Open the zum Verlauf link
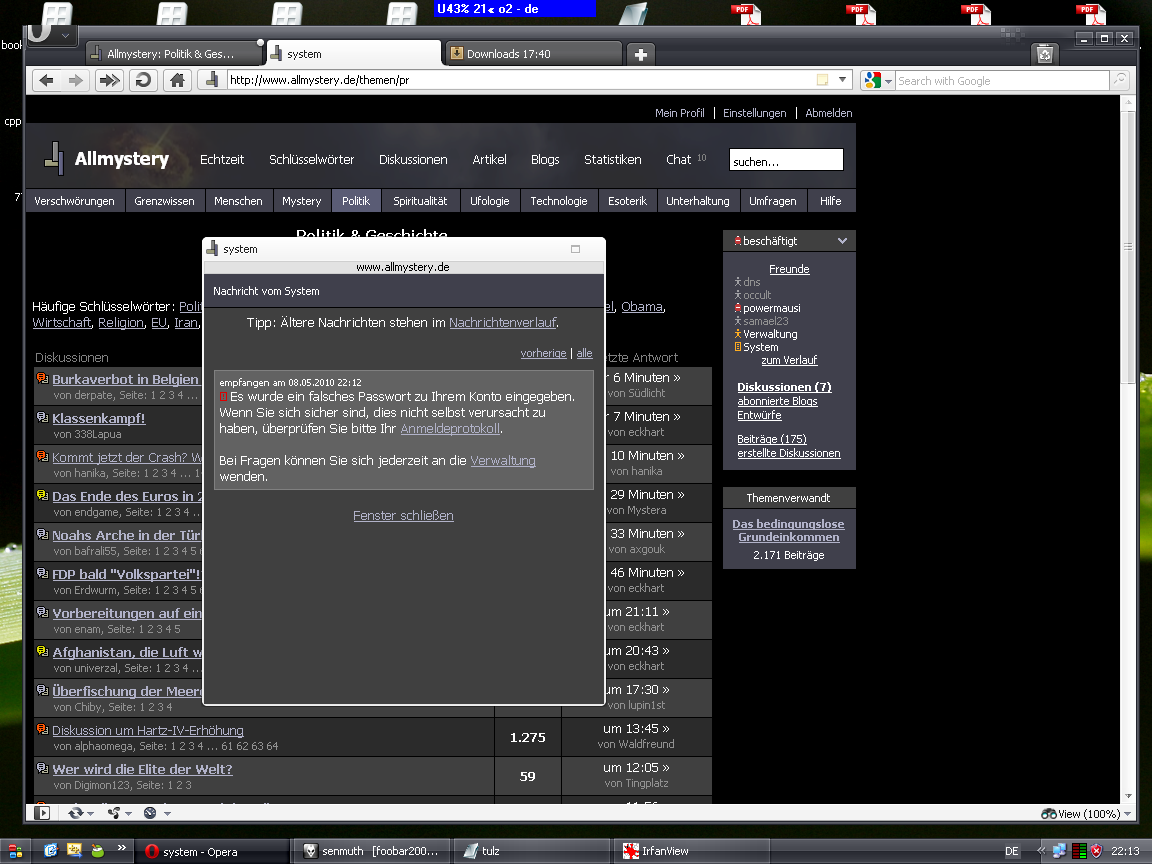Viewport: 1152px width, 864px height. click(789, 360)
